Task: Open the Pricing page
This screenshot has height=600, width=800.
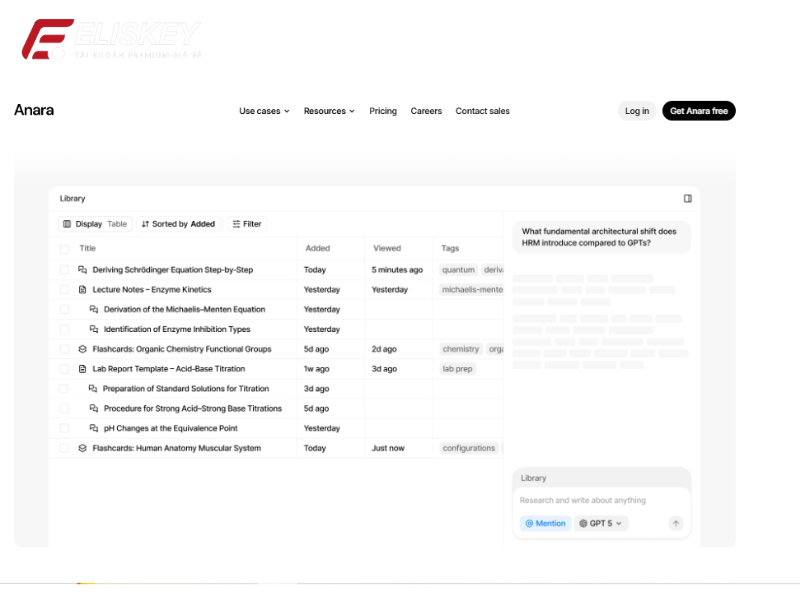Action: [383, 111]
